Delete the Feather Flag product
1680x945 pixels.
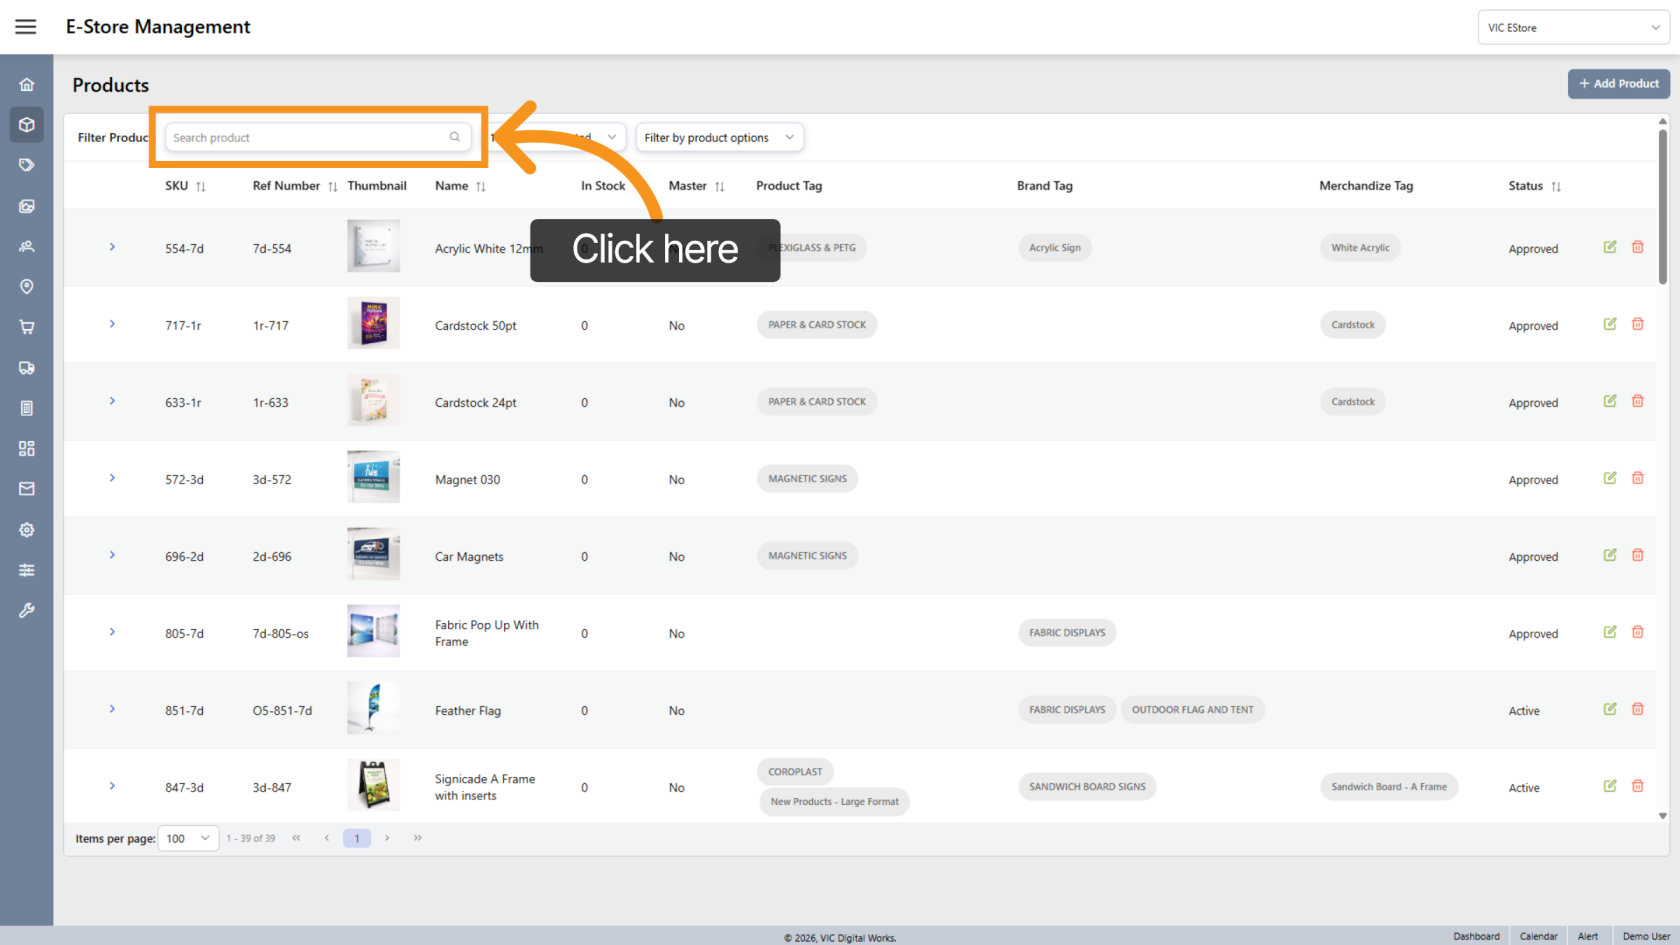[1637, 709]
